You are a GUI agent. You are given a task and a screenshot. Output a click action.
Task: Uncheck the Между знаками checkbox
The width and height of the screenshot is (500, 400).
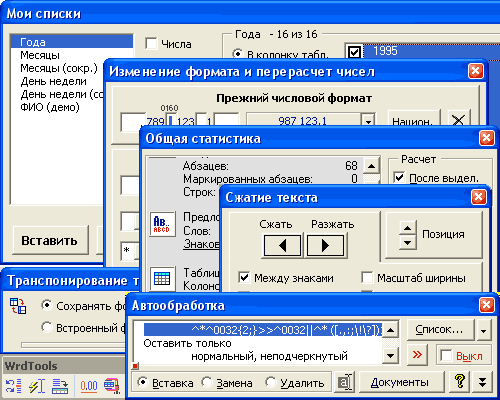[244, 278]
